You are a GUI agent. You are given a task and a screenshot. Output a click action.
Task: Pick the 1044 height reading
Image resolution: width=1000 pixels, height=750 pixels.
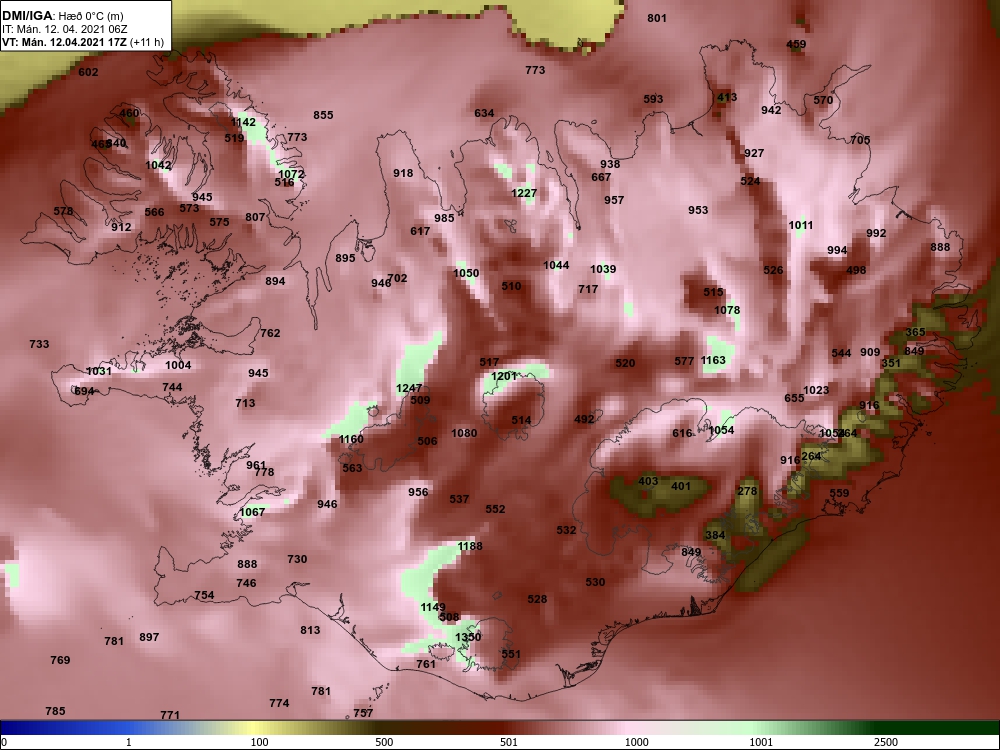point(556,265)
